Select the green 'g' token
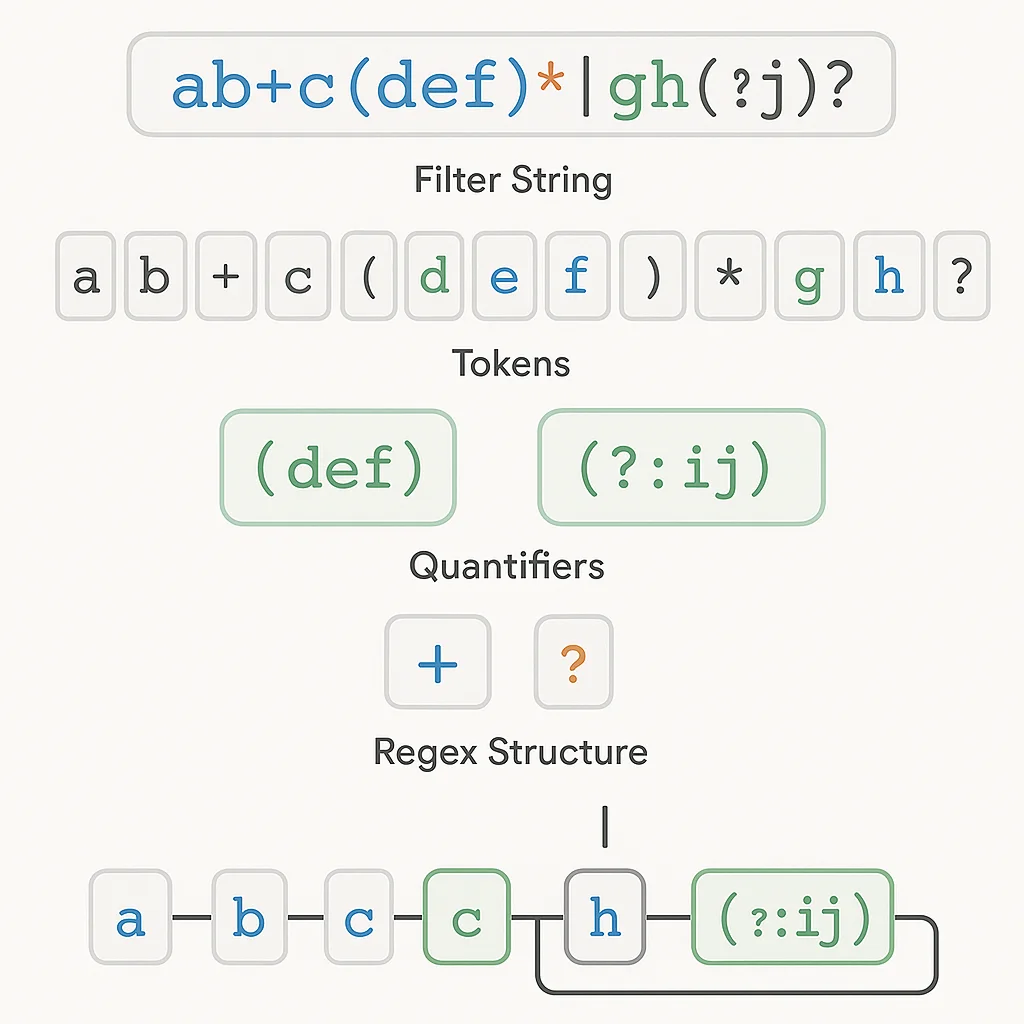Image resolution: width=1024 pixels, height=1024 pixels. (808, 276)
